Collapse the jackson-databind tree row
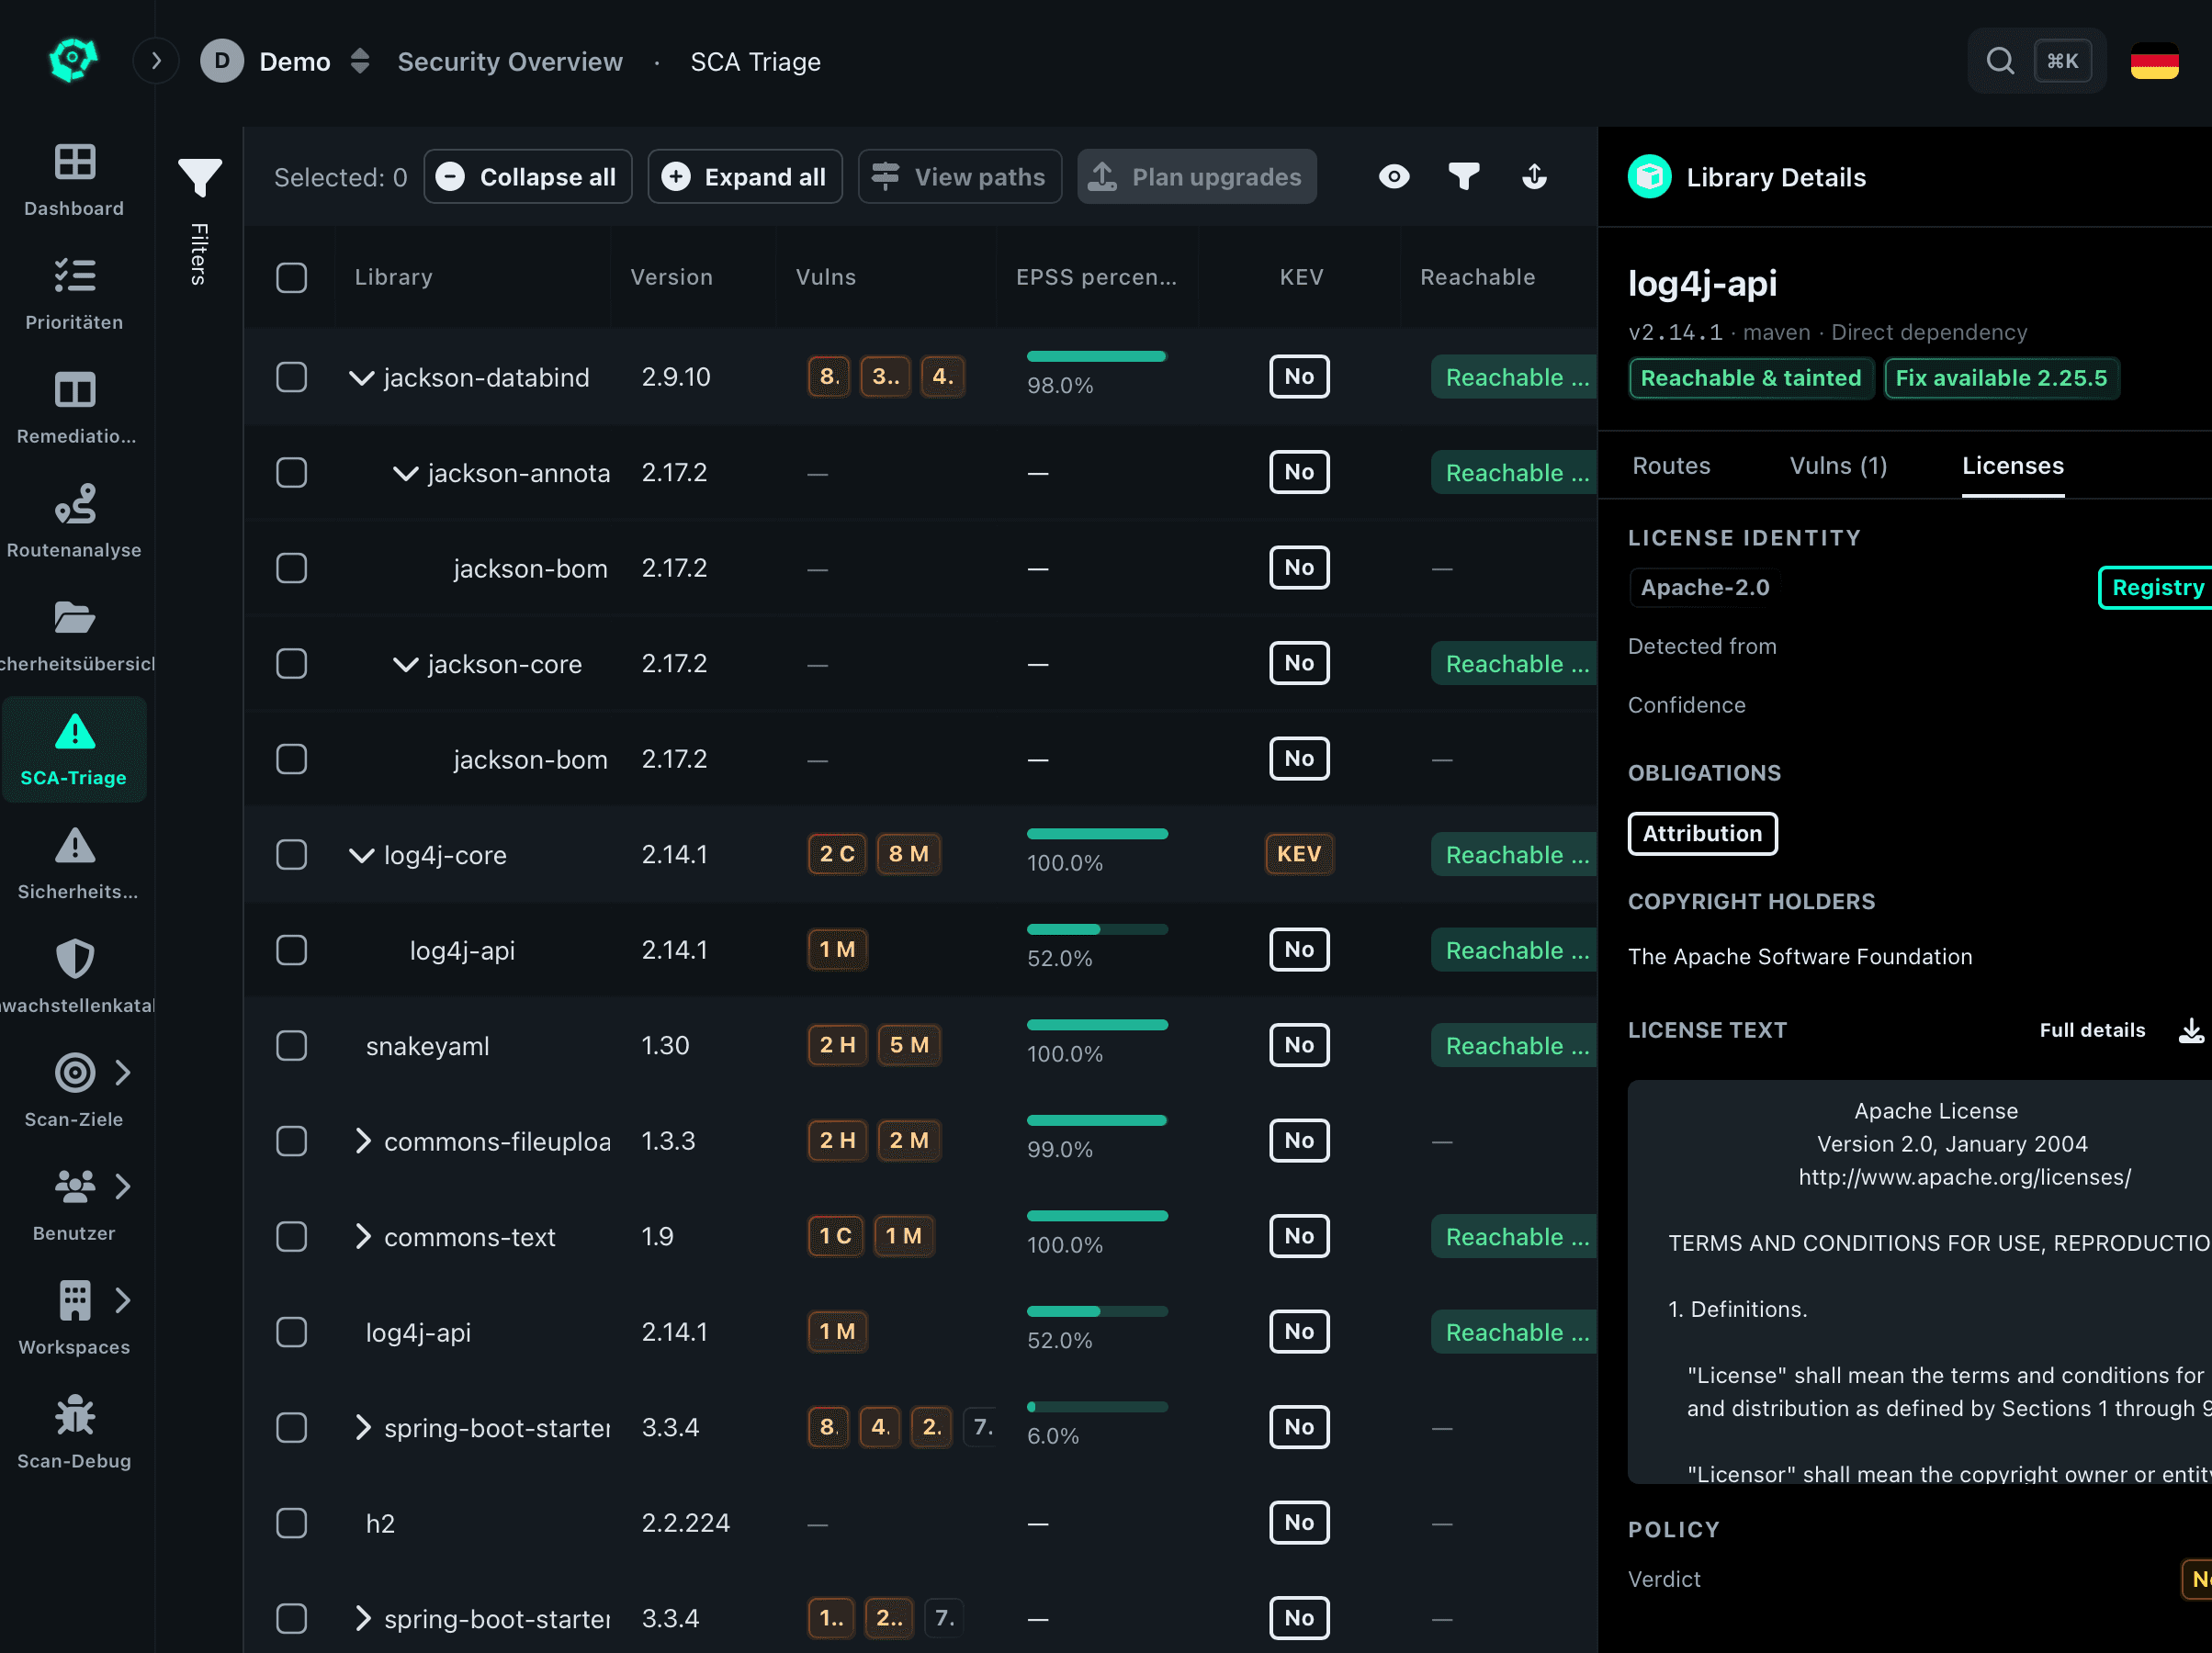 point(361,378)
